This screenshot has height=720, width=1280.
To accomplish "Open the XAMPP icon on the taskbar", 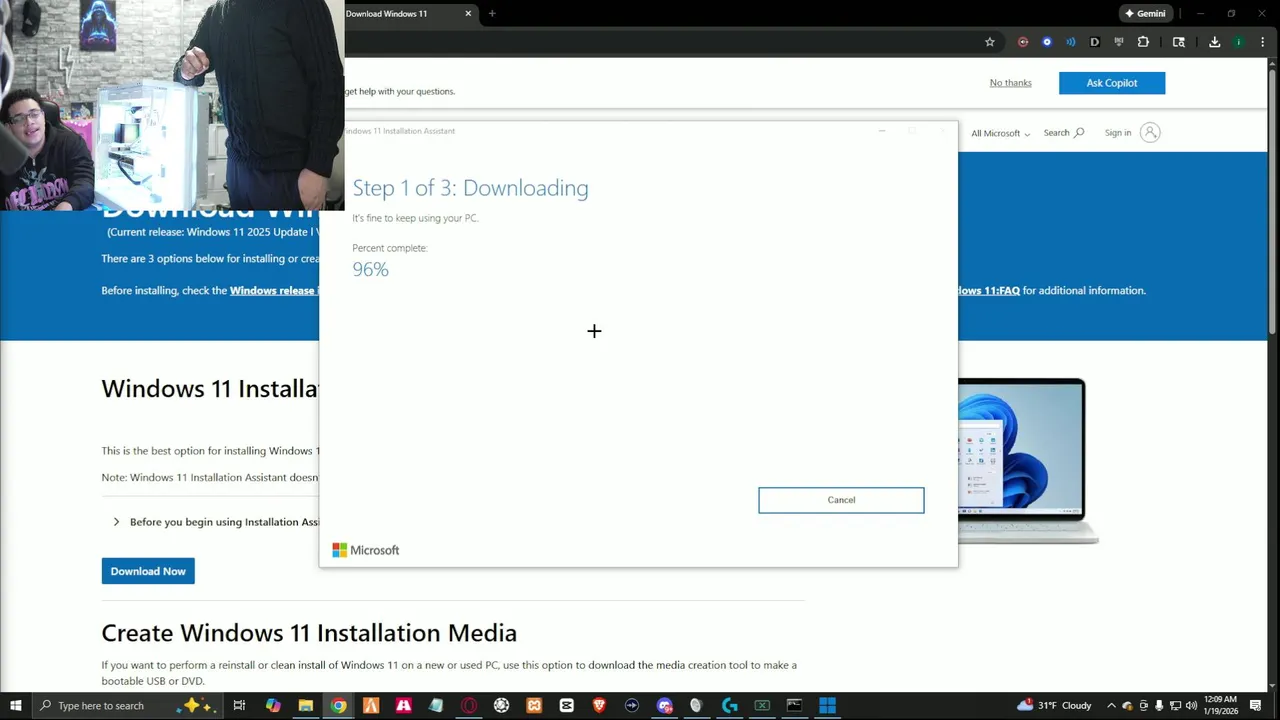I will pyautogui.click(x=534, y=705).
